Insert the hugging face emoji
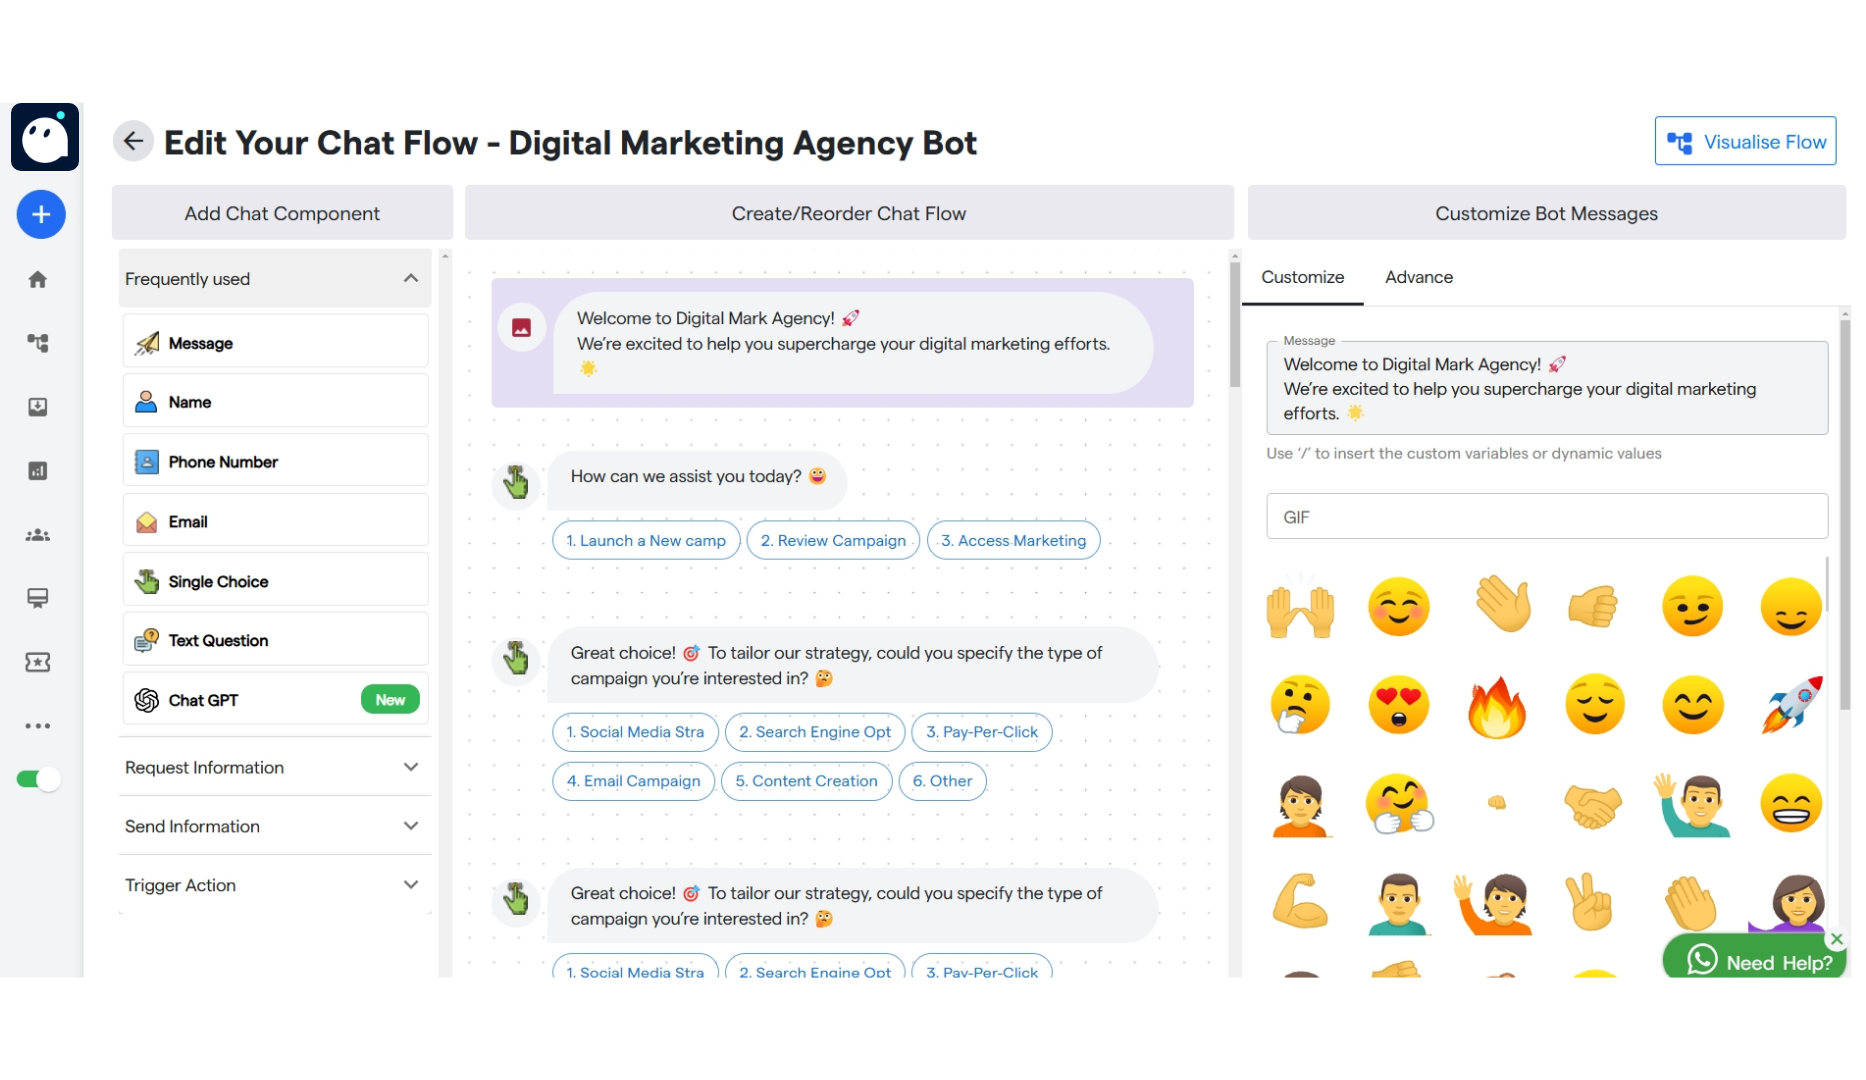Screen dimensions: 1866x1080 [x=1399, y=804]
